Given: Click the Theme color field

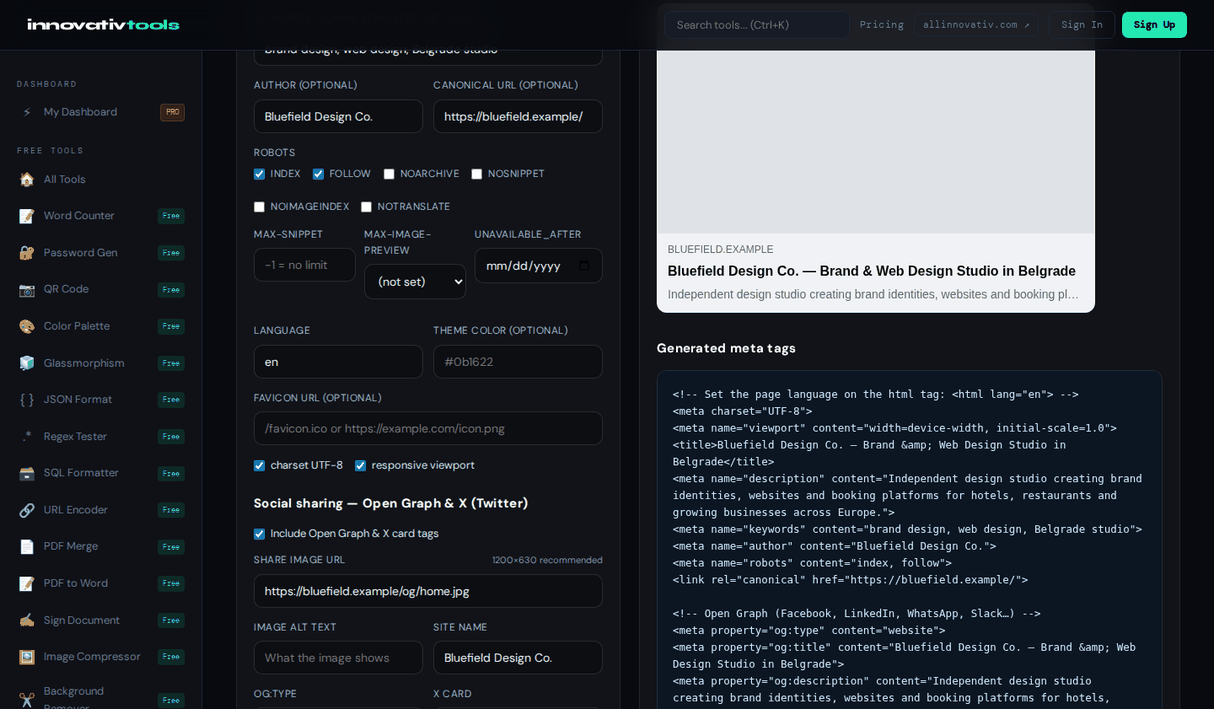Looking at the screenshot, I should [x=518, y=362].
